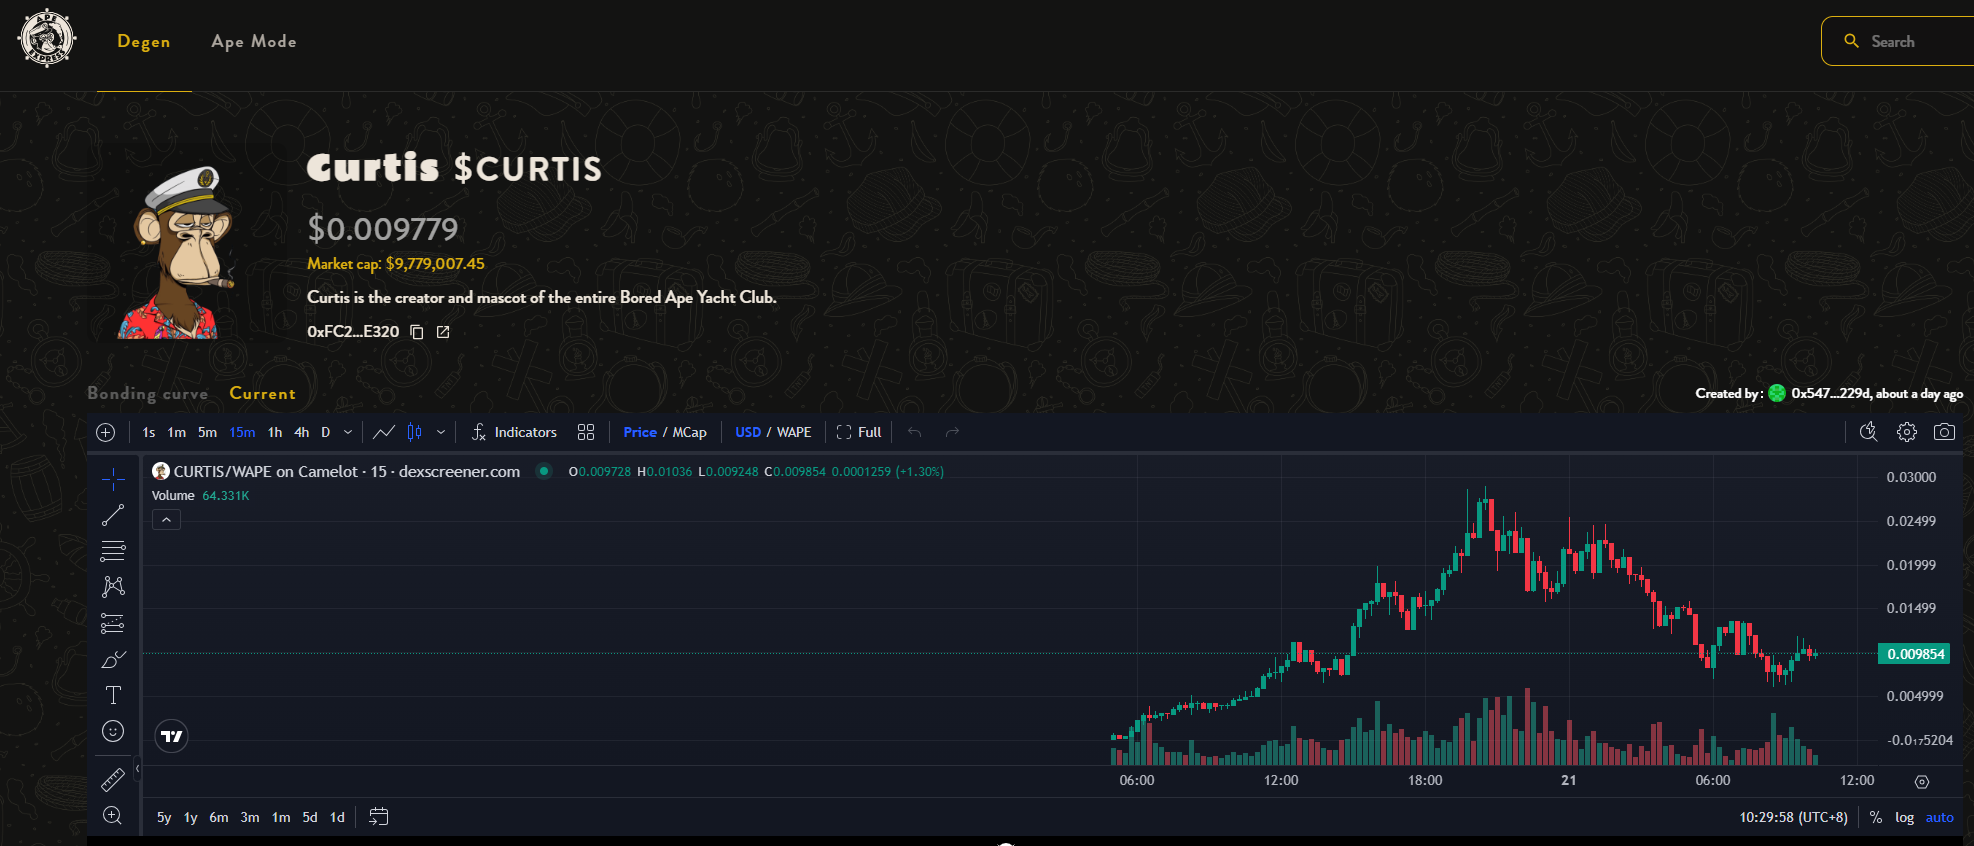Open the Bonding curve tab
The height and width of the screenshot is (846, 1974).
pos(148,394)
